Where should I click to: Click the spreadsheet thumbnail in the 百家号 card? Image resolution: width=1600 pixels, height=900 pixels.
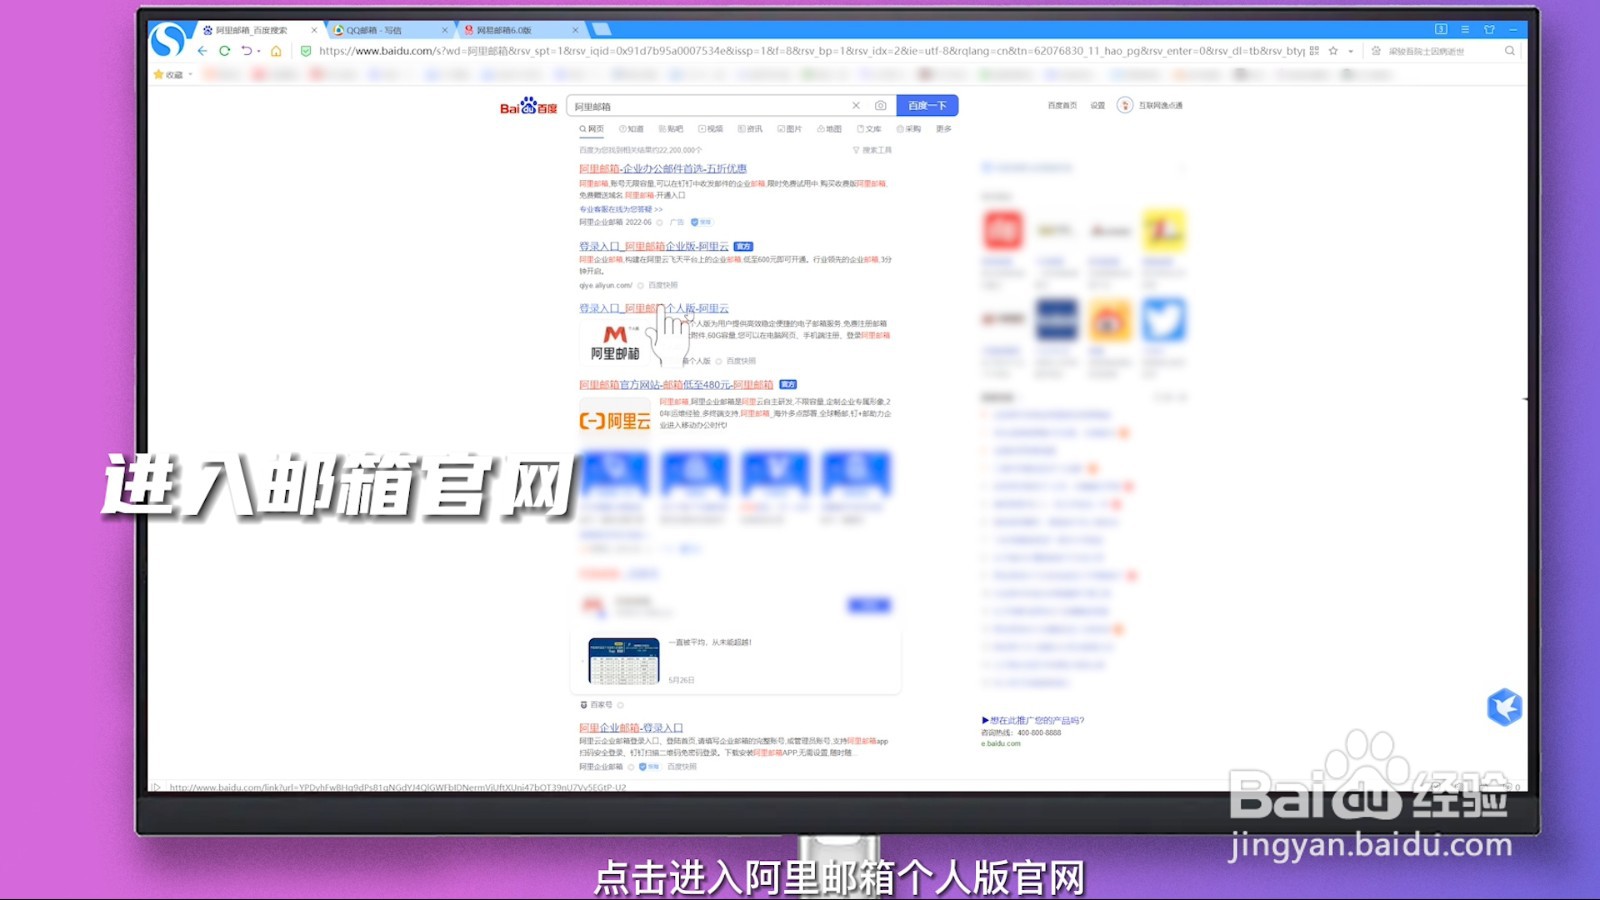click(624, 661)
